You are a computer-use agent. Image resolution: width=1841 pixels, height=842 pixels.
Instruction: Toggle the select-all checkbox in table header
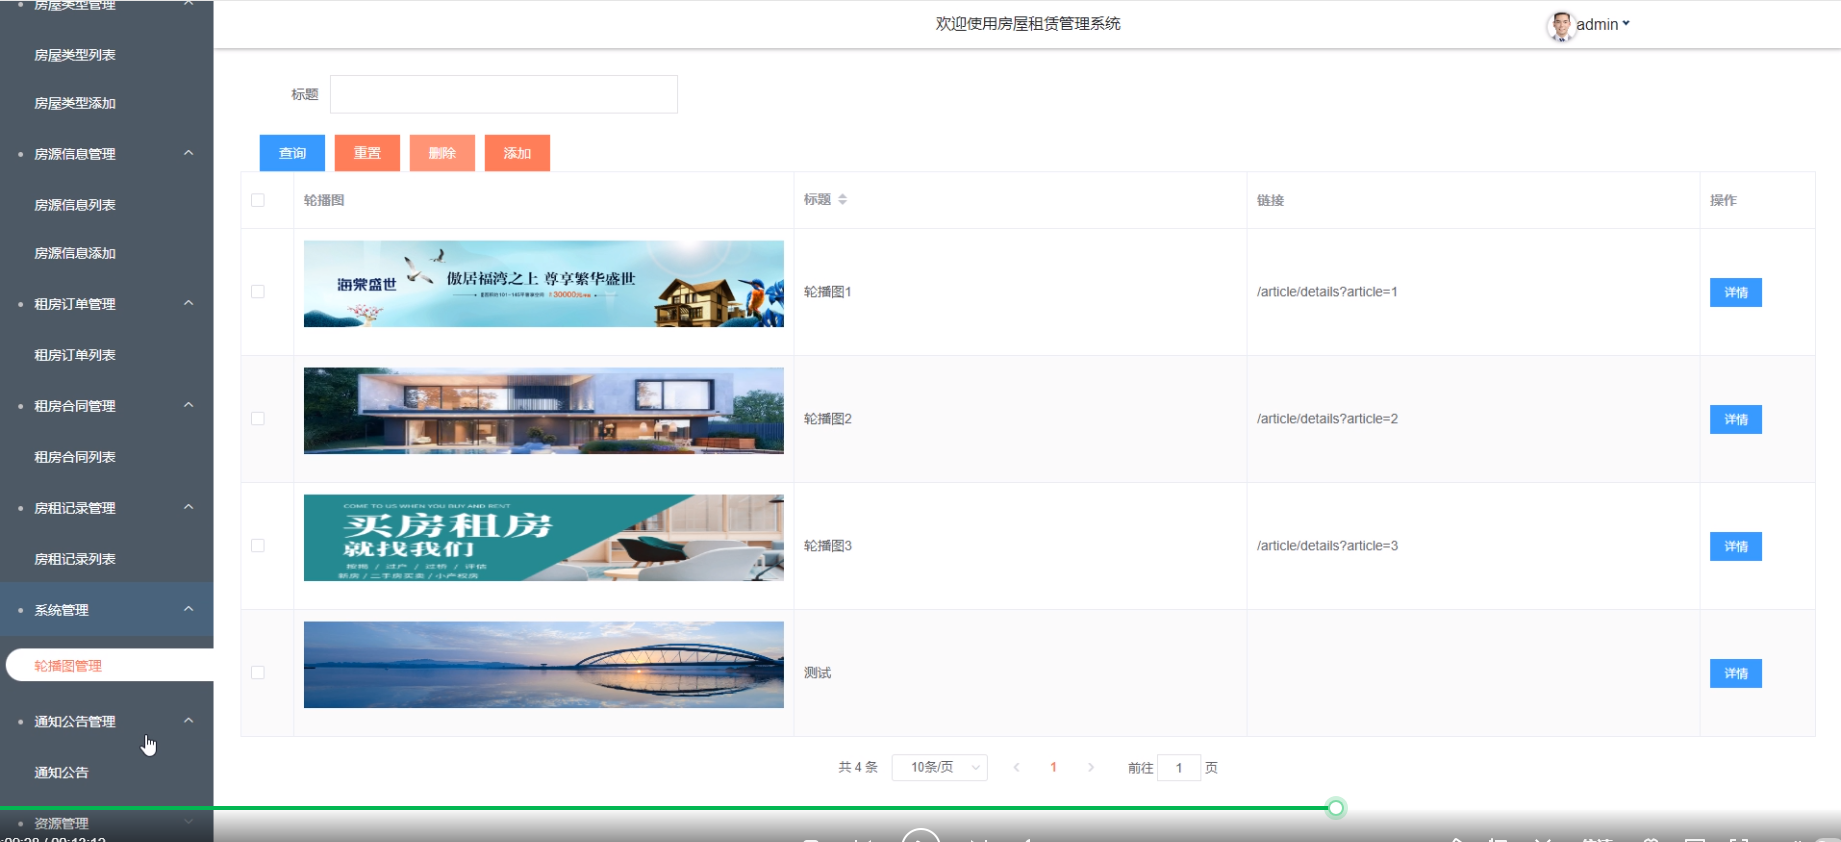pyautogui.click(x=258, y=200)
